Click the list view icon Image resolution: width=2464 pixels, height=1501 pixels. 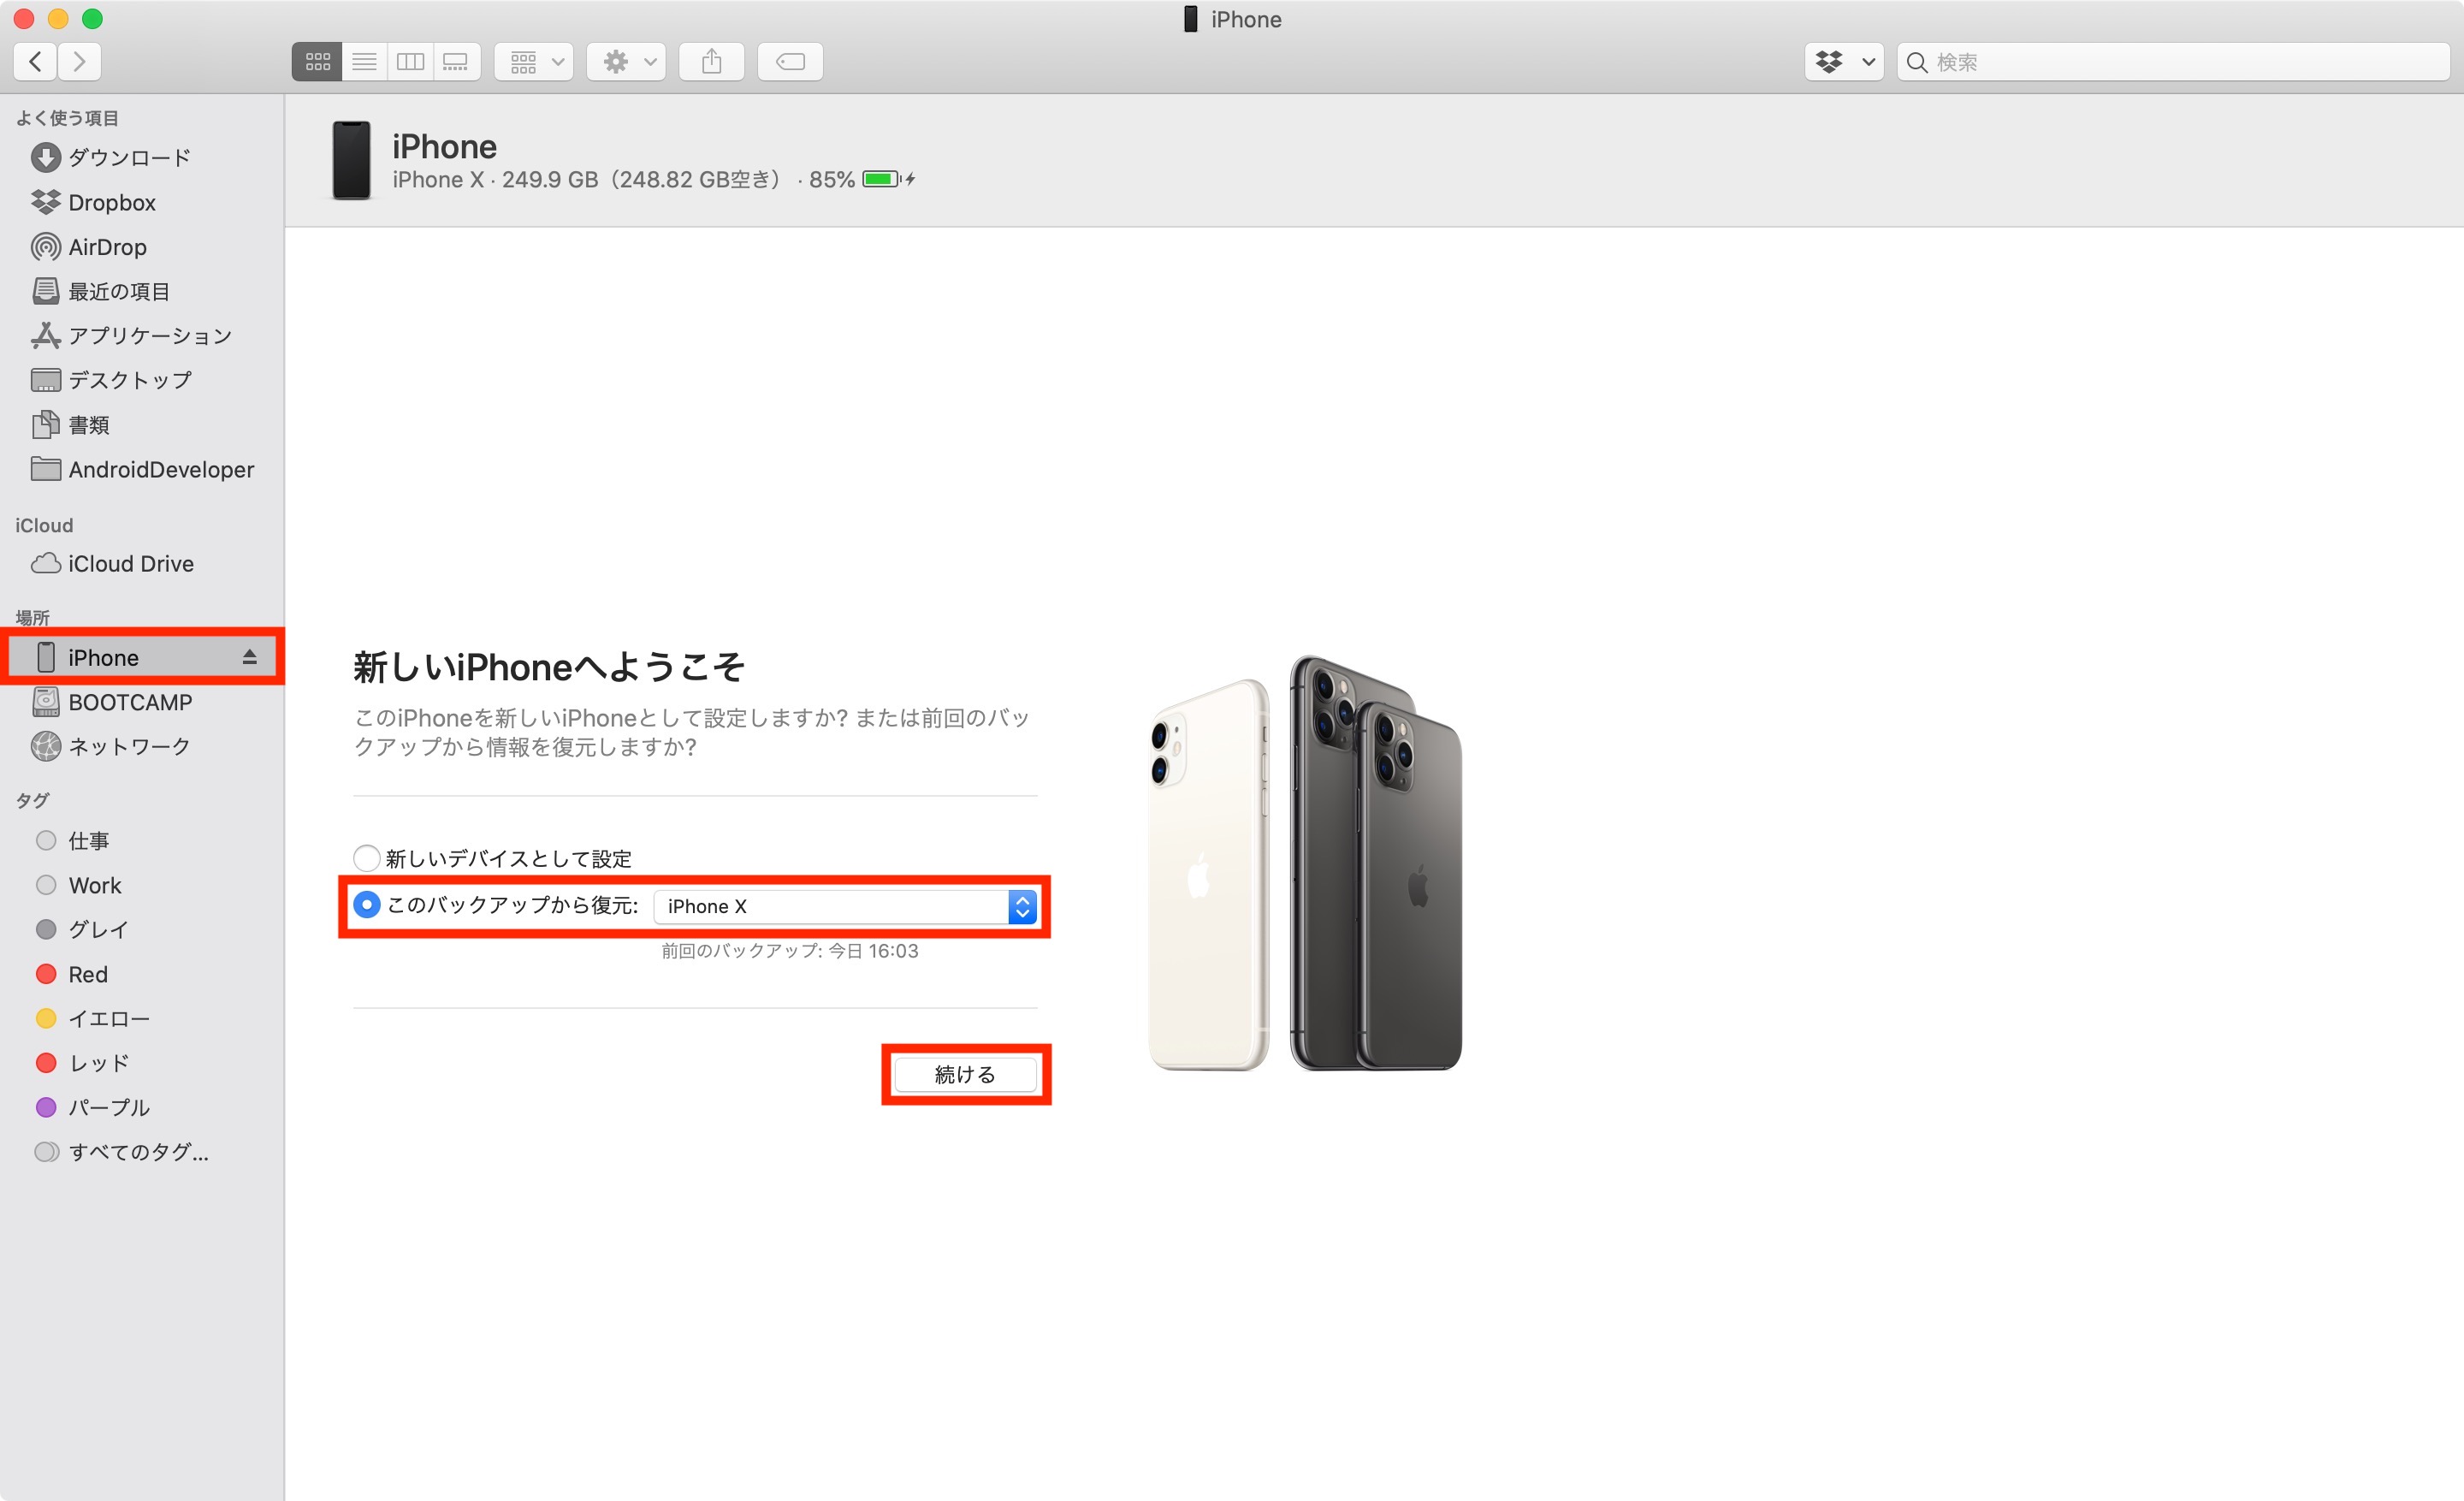click(x=364, y=62)
